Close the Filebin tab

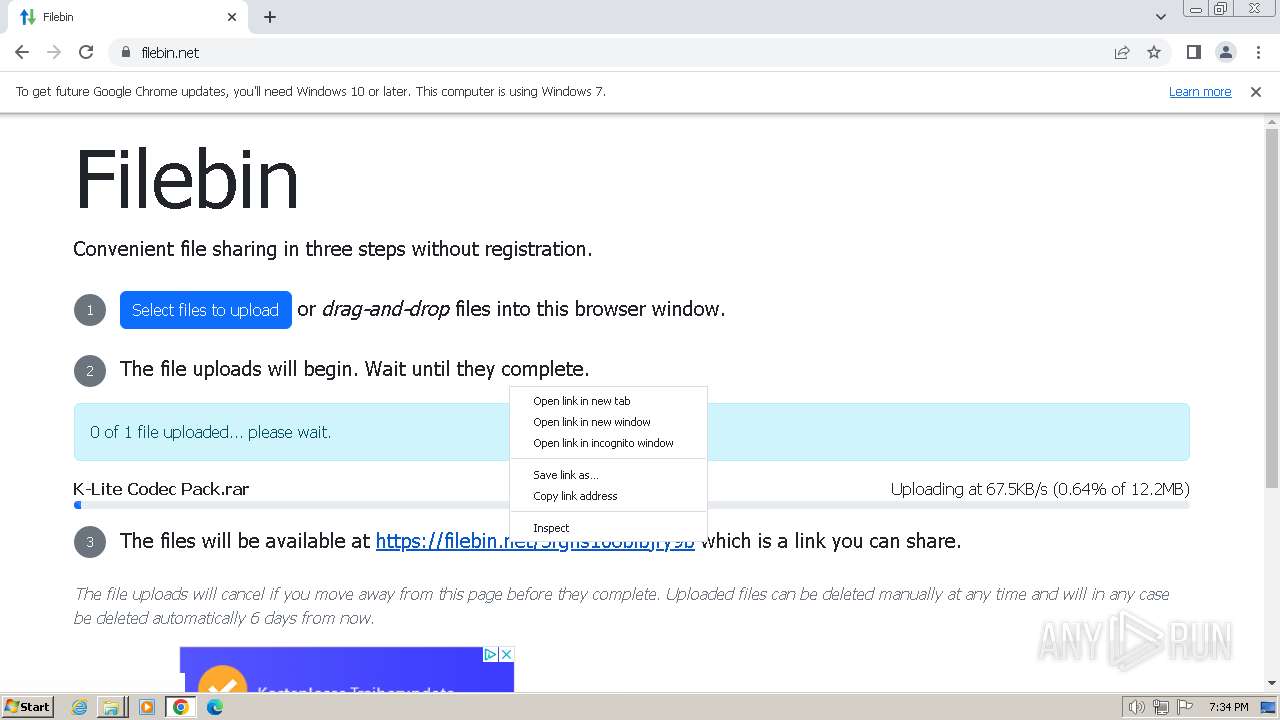[x=232, y=17]
